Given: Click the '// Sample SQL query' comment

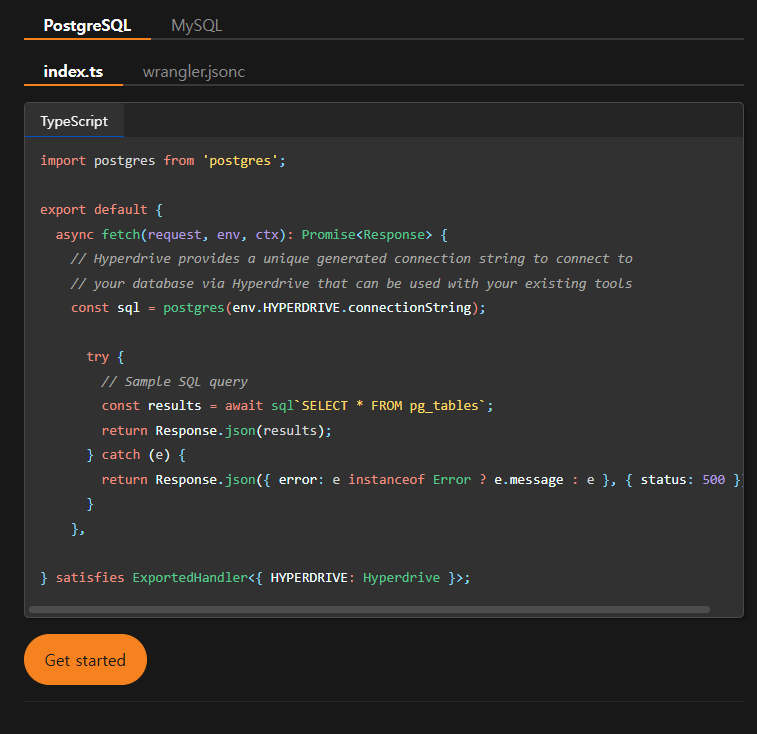Looking at the screenshot, I should click(x=174, y=381).
